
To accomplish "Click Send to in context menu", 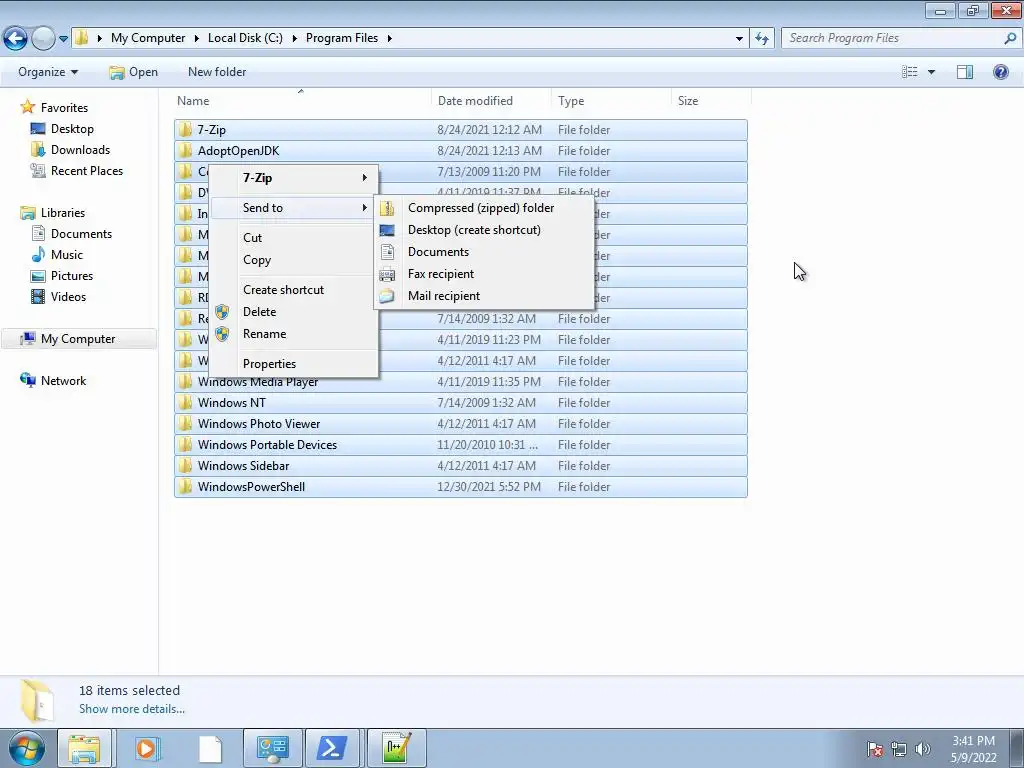I will [294, 208].
